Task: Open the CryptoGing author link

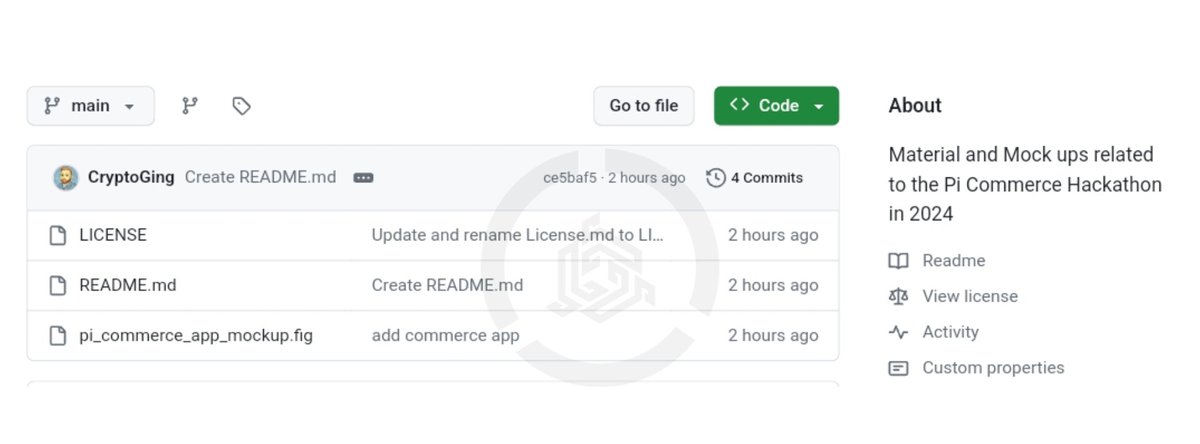Action: pos(131,177)
